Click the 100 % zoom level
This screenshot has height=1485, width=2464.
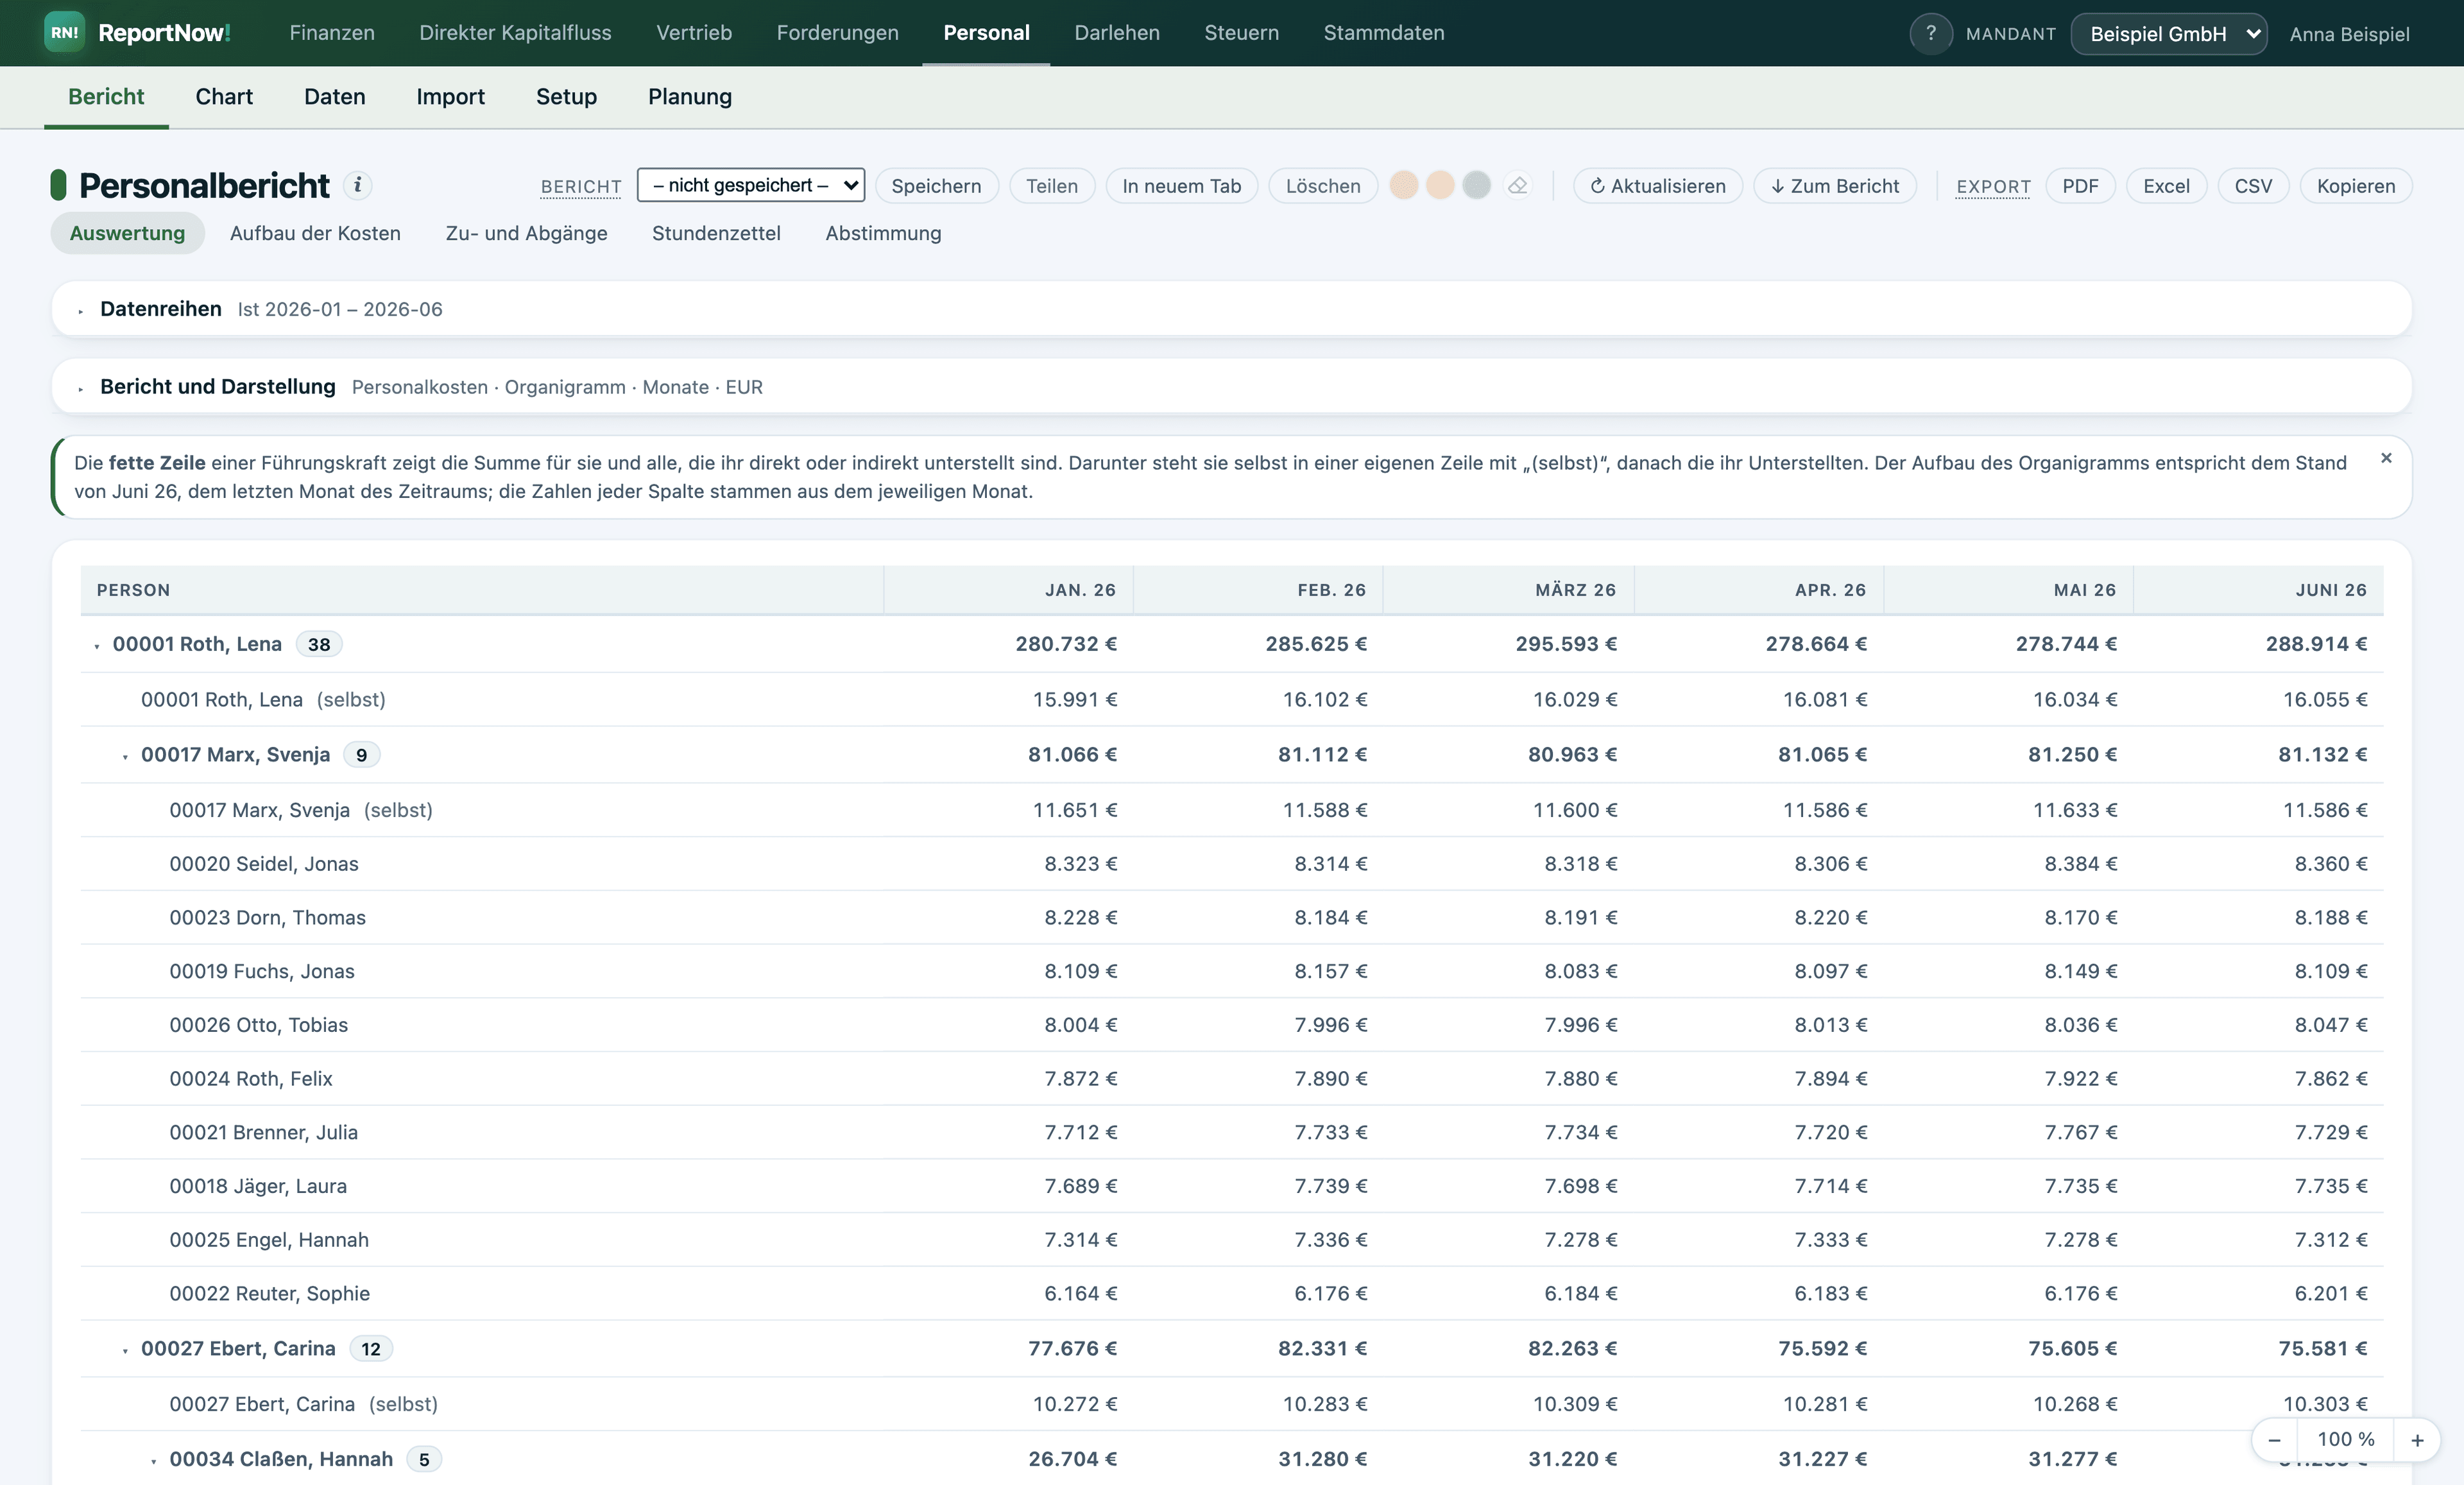pyautogui.click(x=2345, y=1439)
